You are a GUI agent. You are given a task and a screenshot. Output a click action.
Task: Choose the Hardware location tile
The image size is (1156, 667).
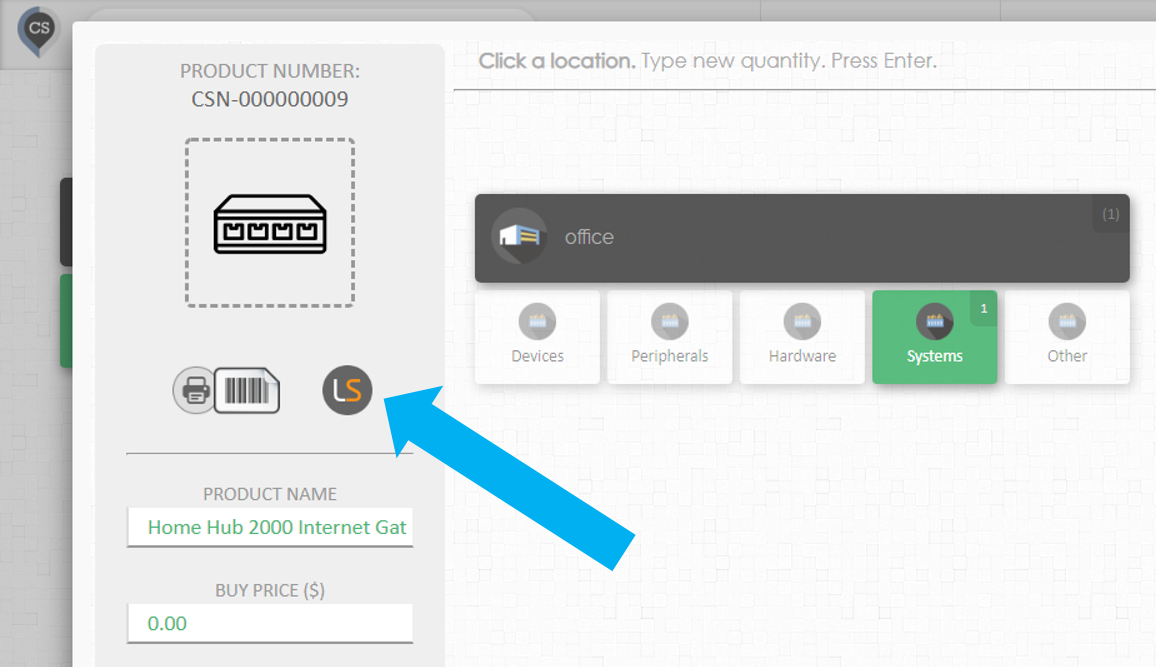tap(802, 337)
